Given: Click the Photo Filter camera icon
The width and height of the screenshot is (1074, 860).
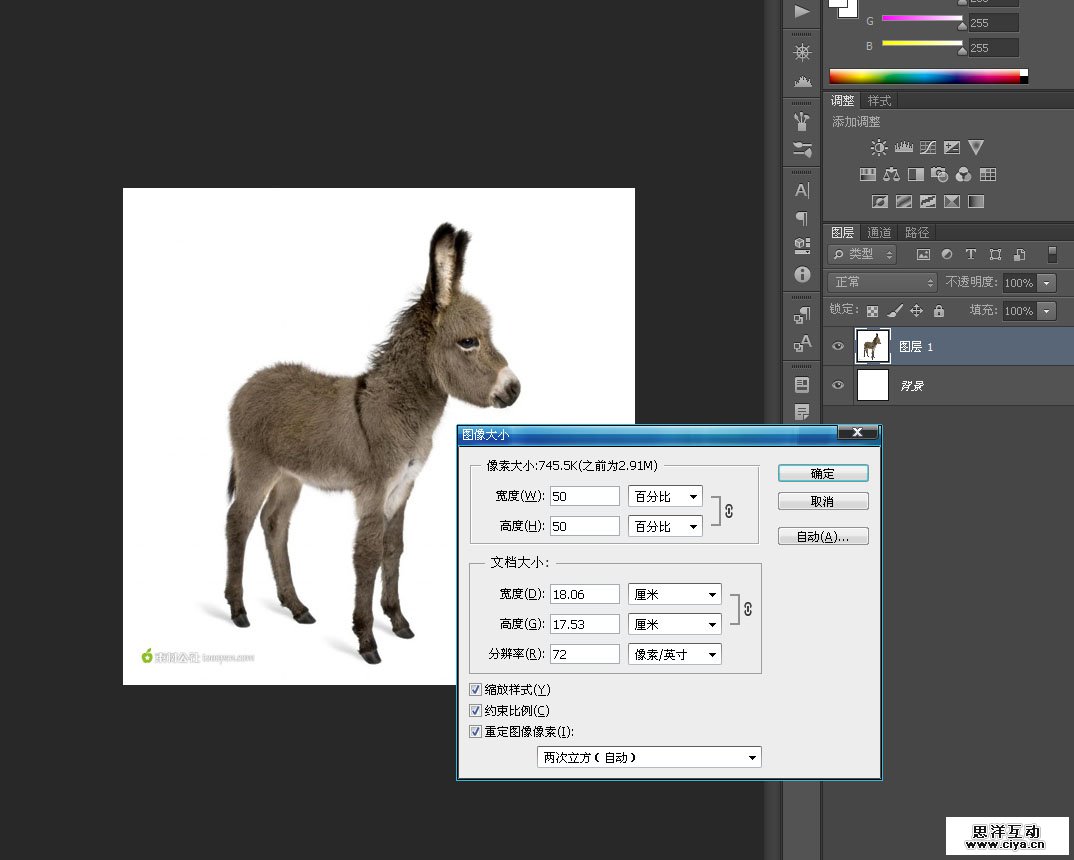Looking at the screenshot, I should [939, 174].
